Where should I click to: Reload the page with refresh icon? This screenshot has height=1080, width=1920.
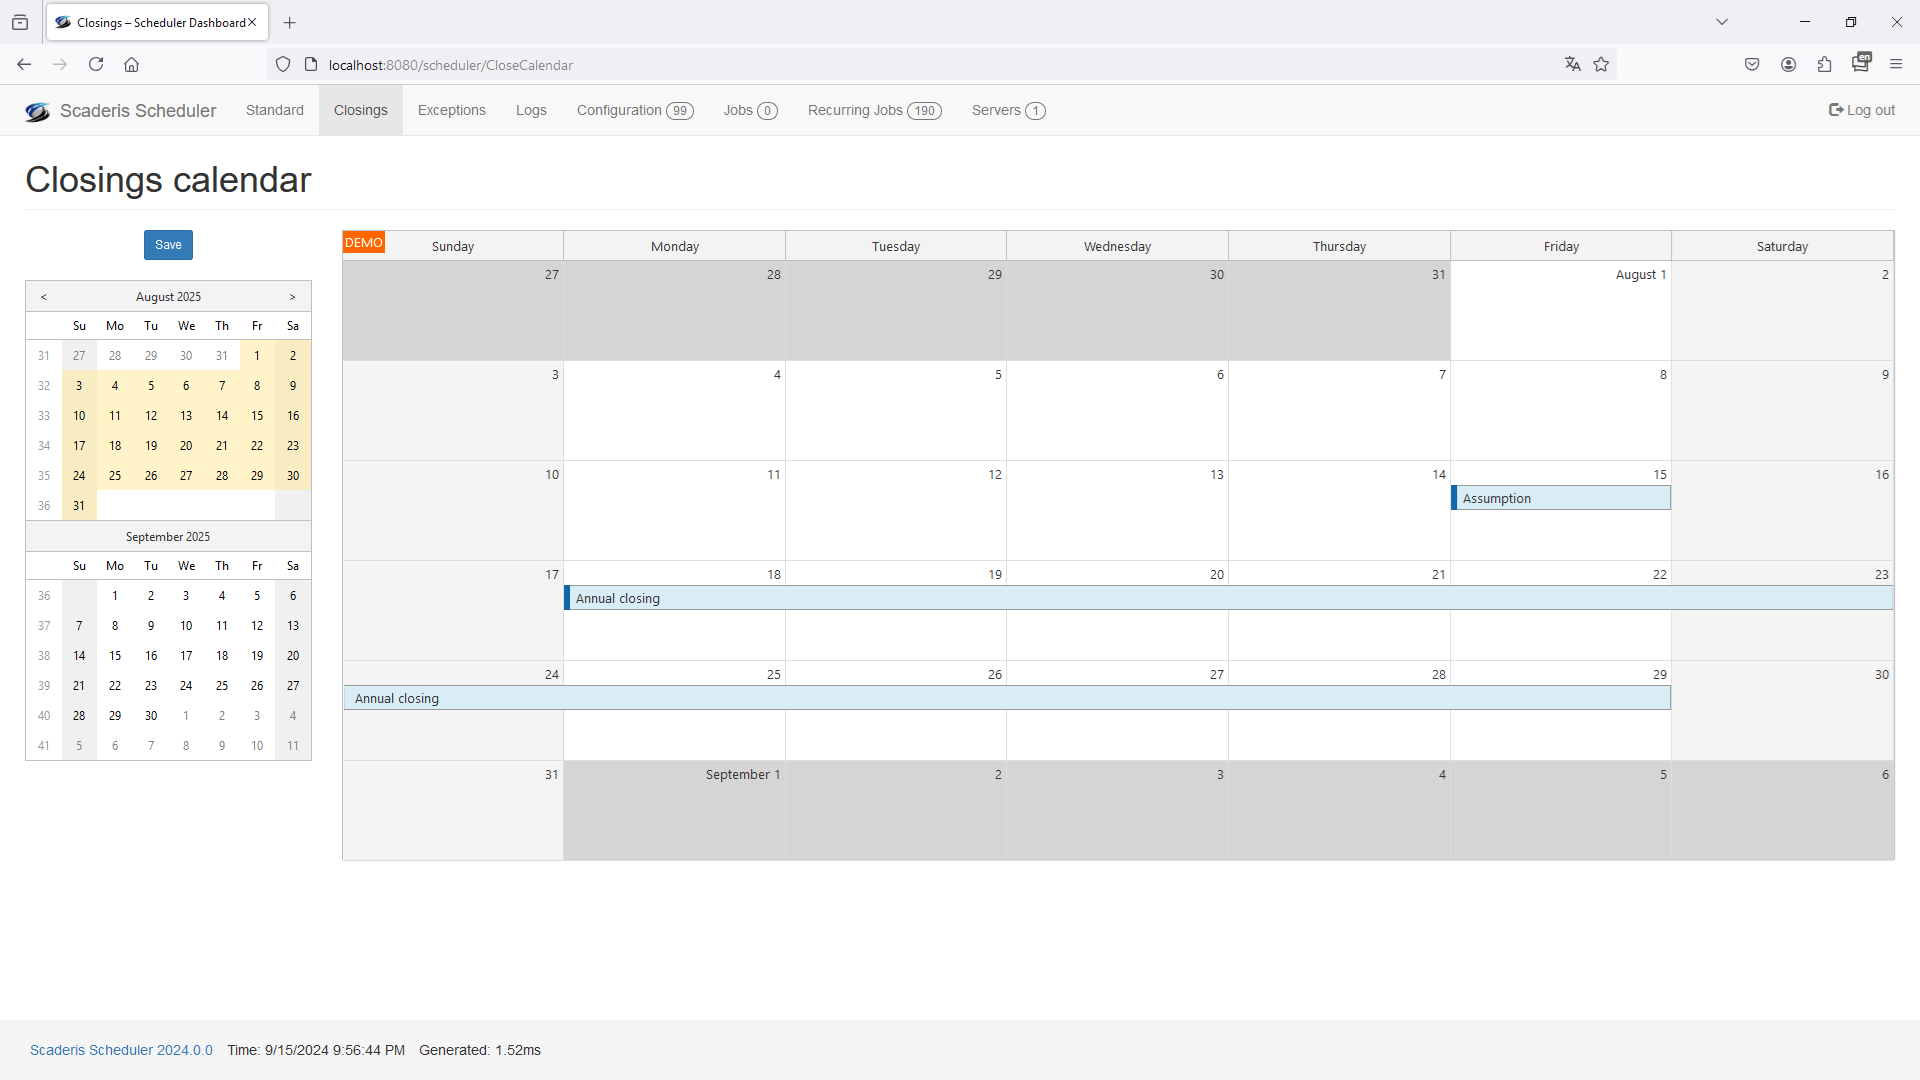point(96,65)
